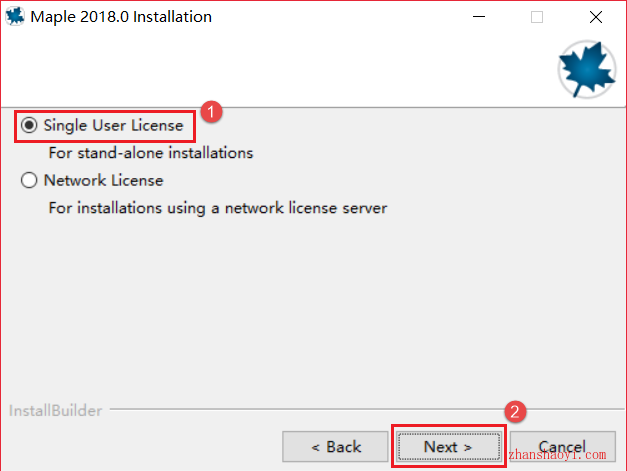The height and width of the screenshot is (471, 627).
Task: Click the disabled maximize button
Action: tap(537, 17)
